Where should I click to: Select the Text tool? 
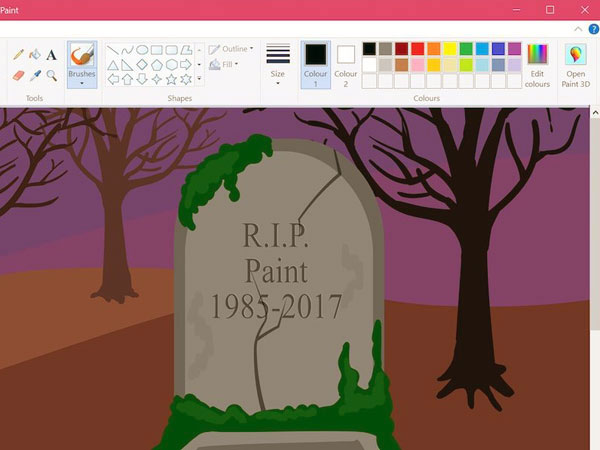pyautogui.click(x=51, y=55)
